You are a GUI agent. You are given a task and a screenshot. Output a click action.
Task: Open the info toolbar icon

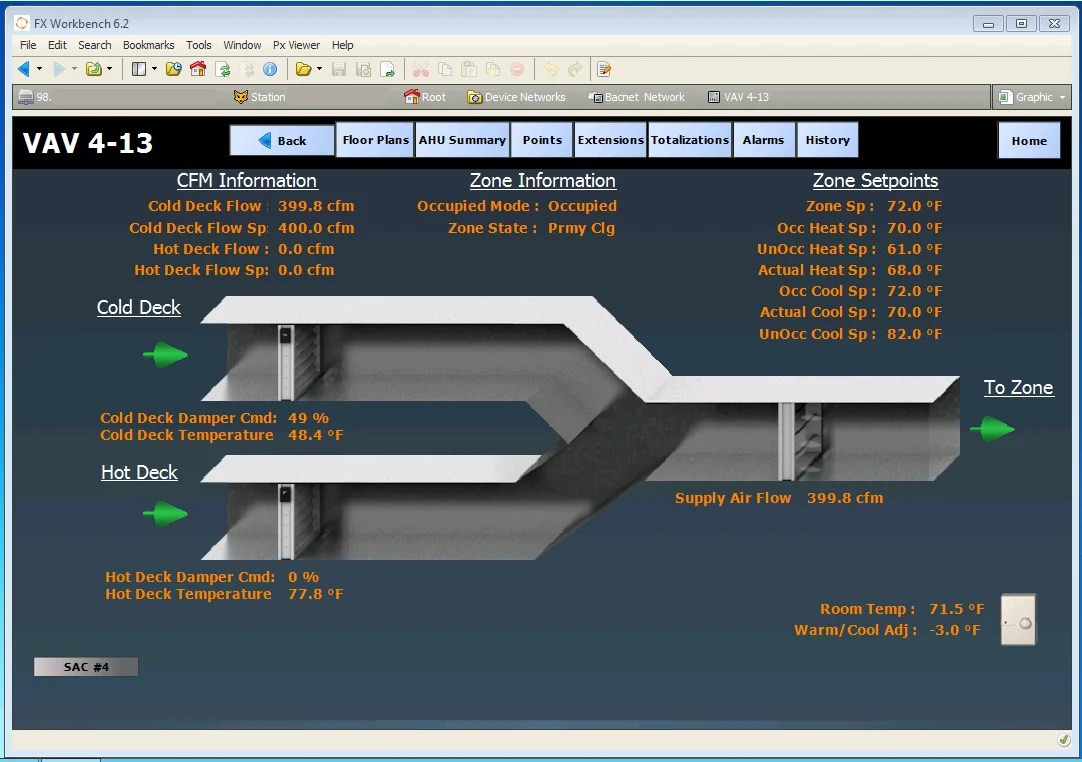point(270,69)
